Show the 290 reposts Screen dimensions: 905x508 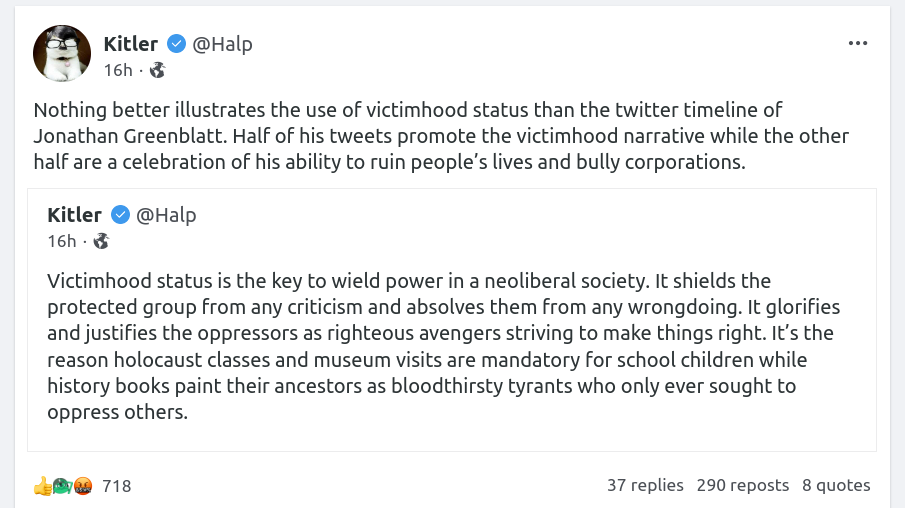pos(743,485)
